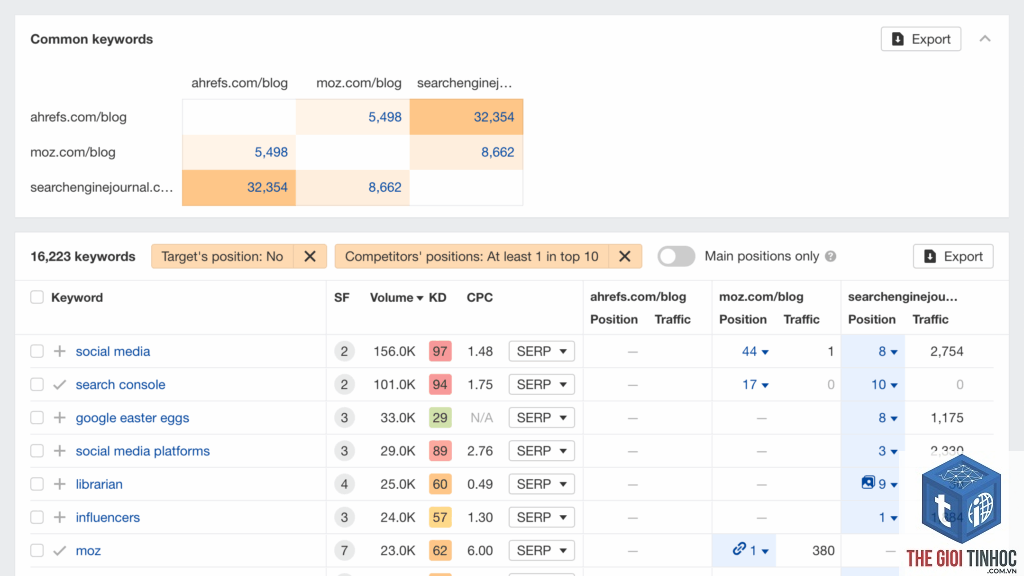Click the checkmark icon beside moz

point(59,551)
